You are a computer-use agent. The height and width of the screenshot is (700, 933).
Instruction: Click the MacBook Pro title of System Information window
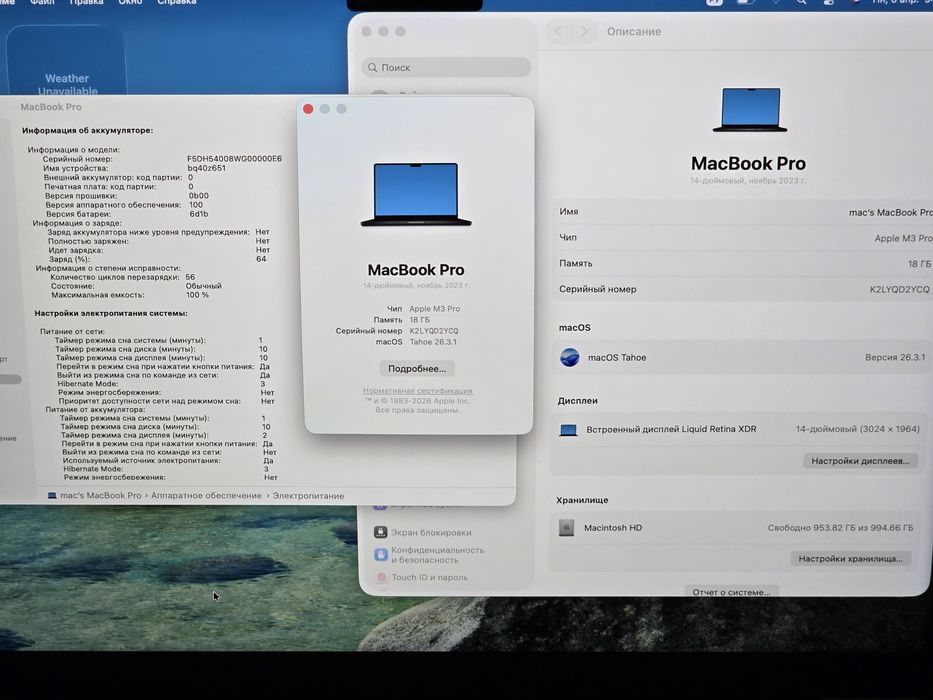pos(51,107)
